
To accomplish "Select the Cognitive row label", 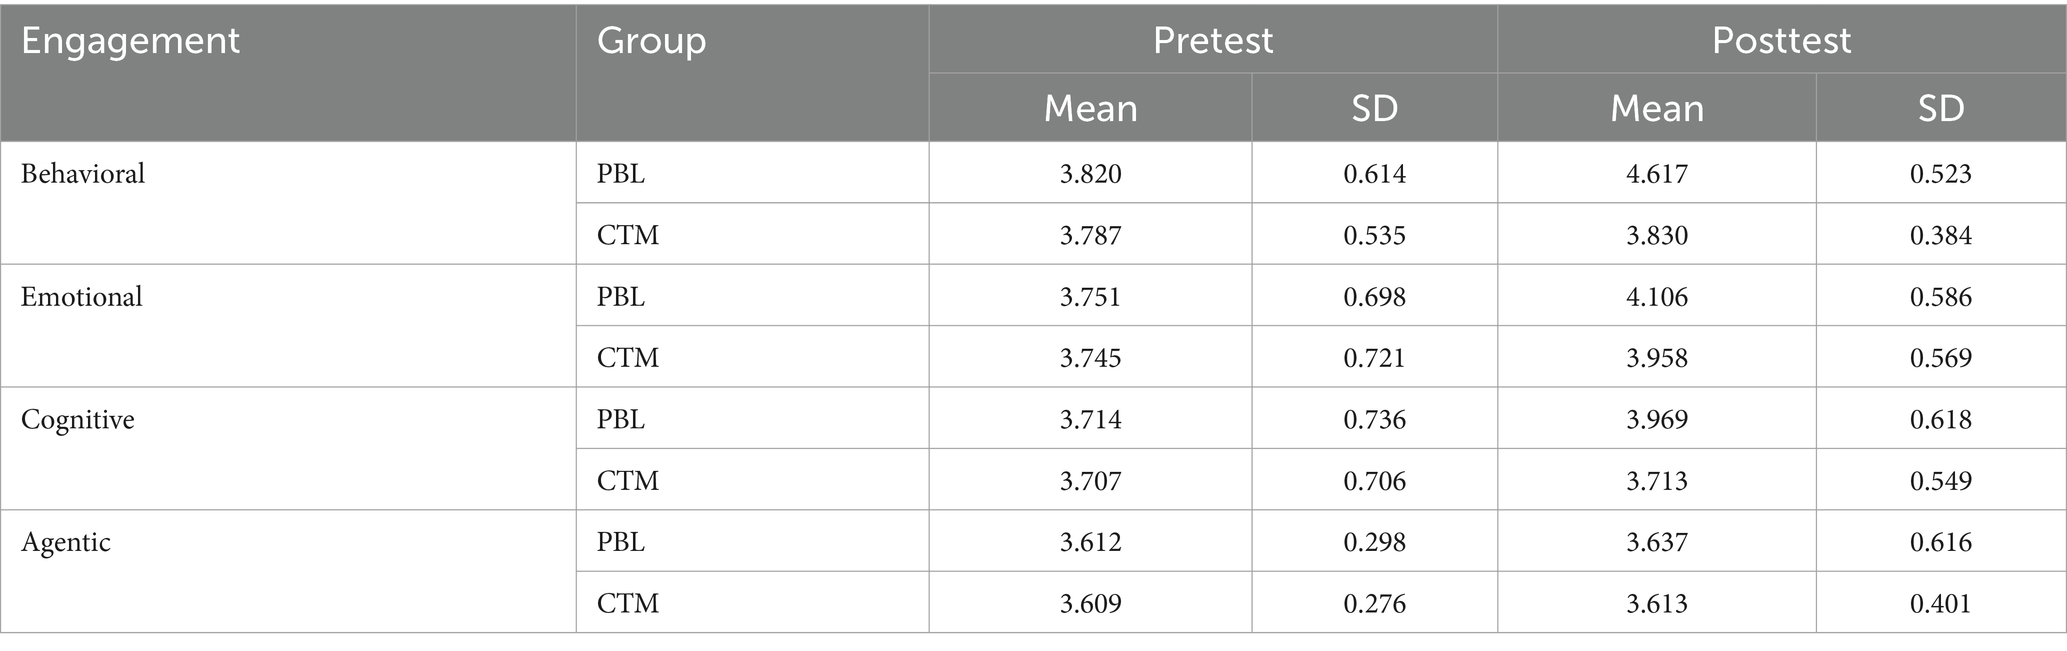I will [x=78, y=420].
